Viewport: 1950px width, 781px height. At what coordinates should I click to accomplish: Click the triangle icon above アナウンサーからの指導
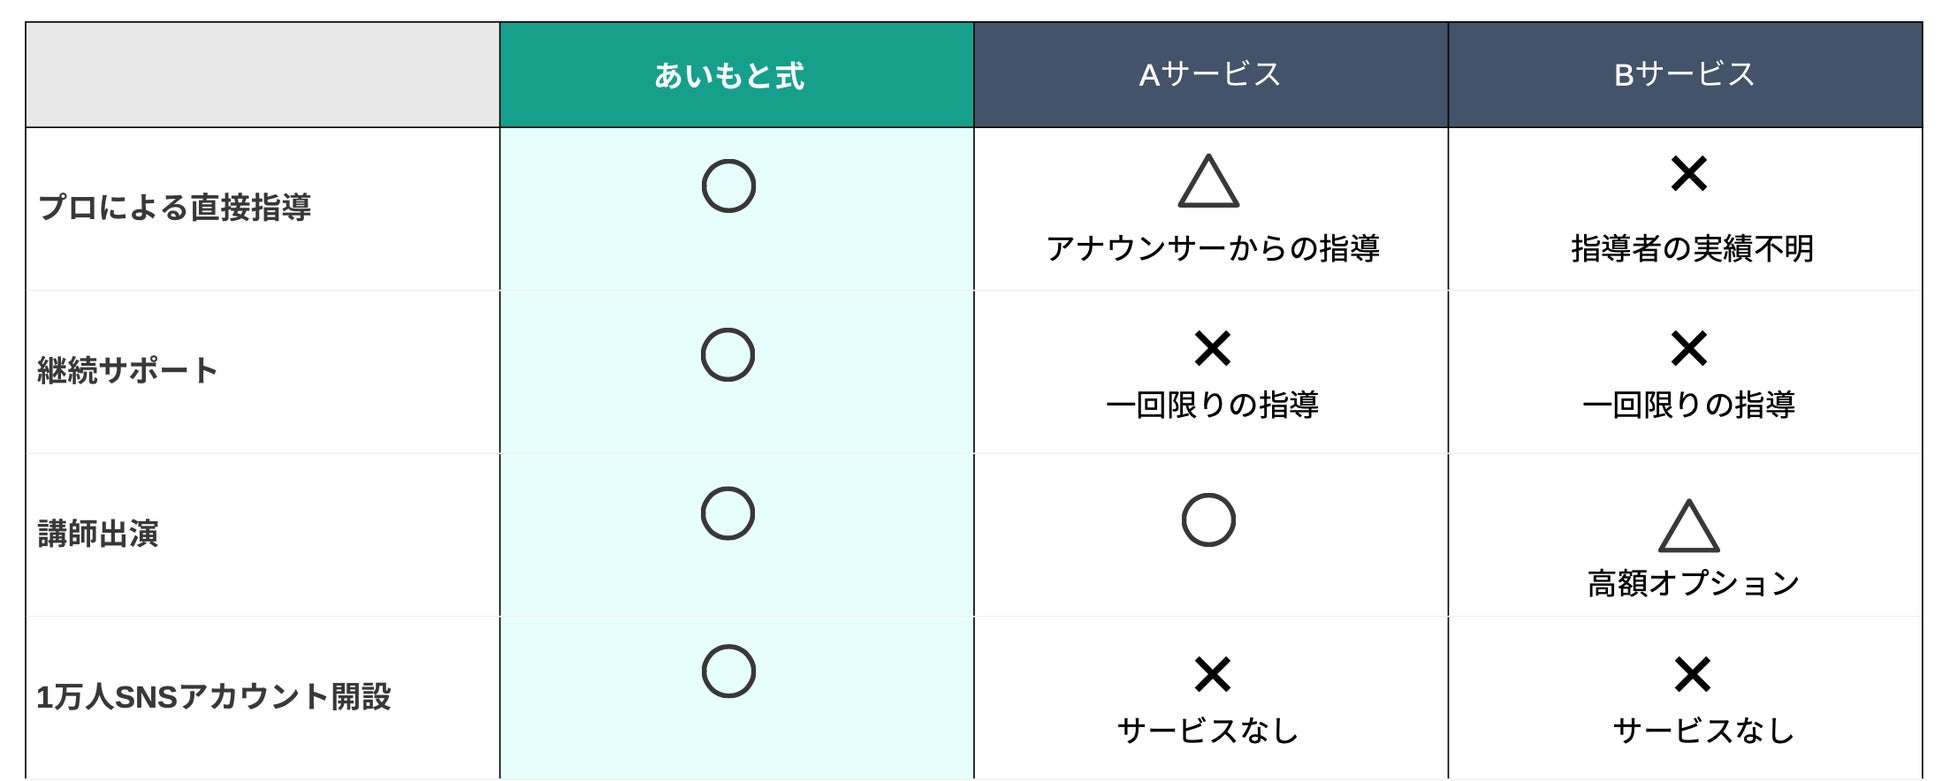click(x=1209, y=181)
